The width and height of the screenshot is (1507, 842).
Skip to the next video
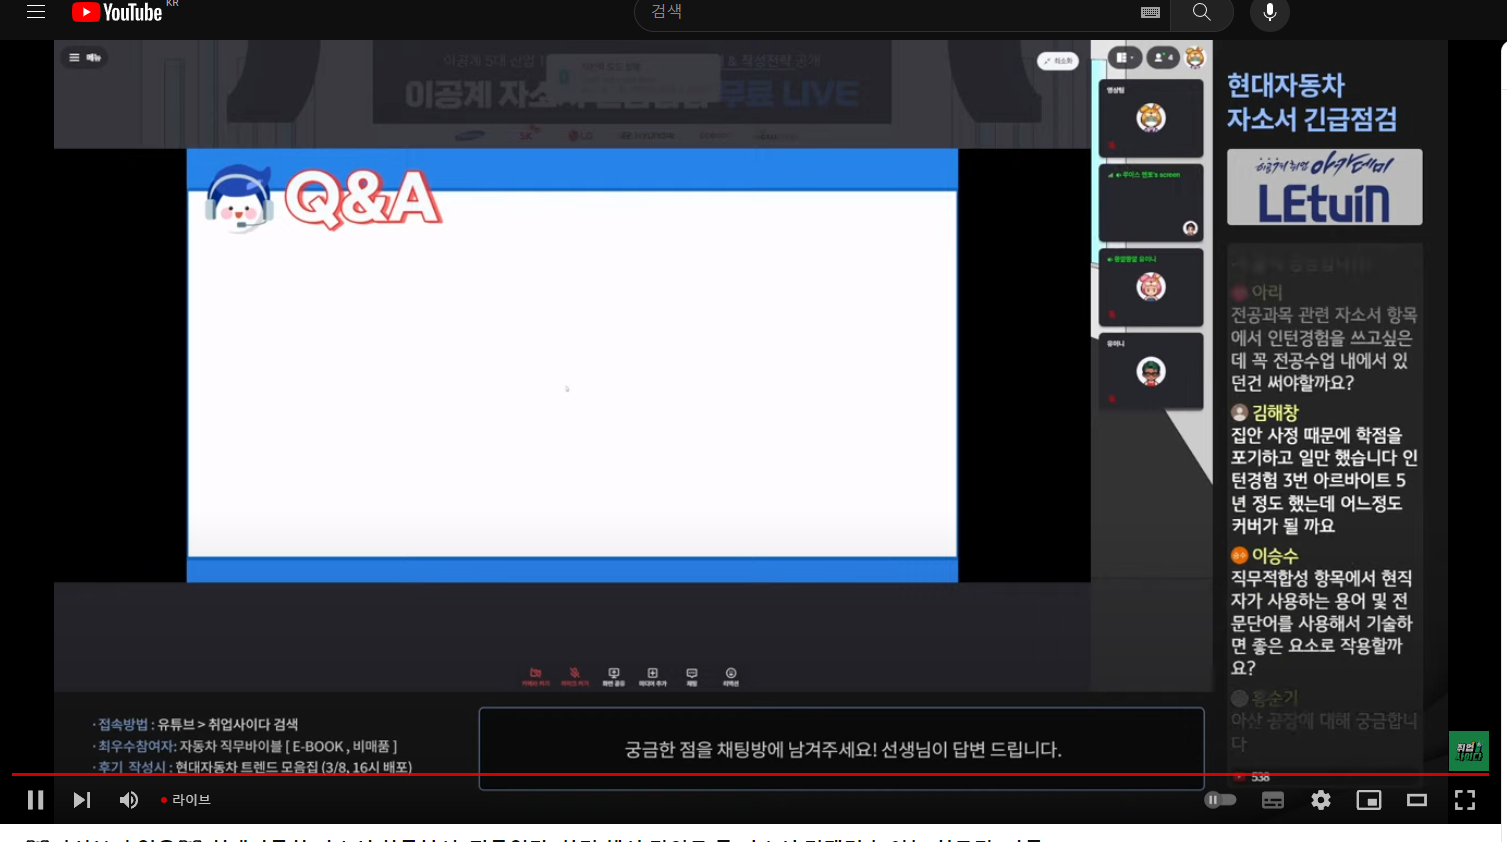point(82,800)
